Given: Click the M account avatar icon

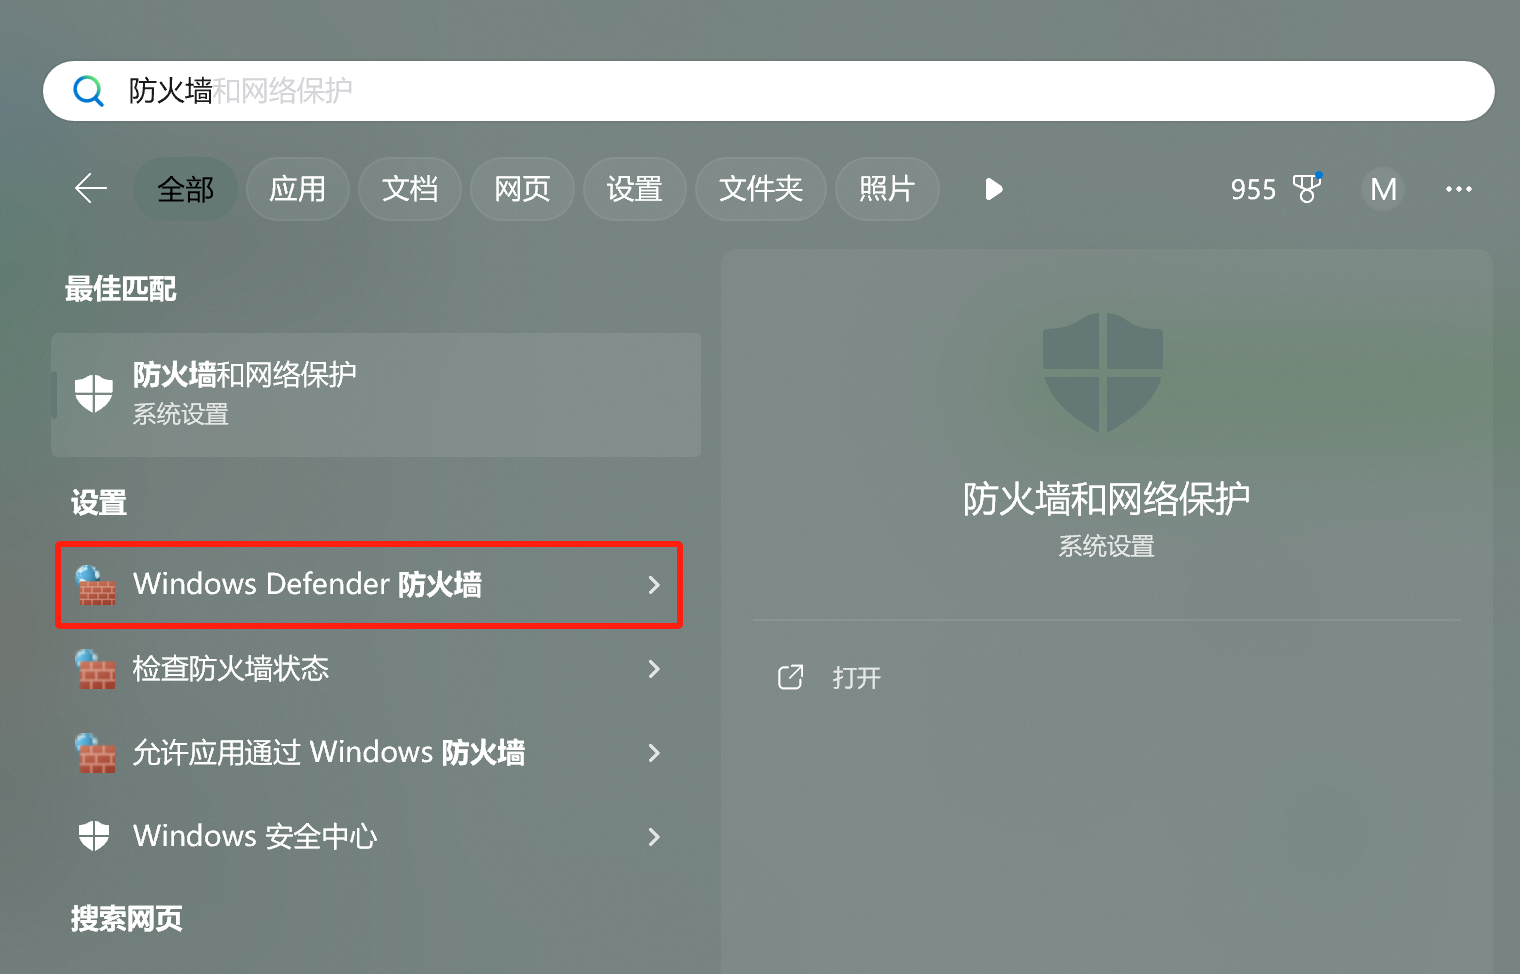Looking at the screenshot, I should (x=1384, y=189).
